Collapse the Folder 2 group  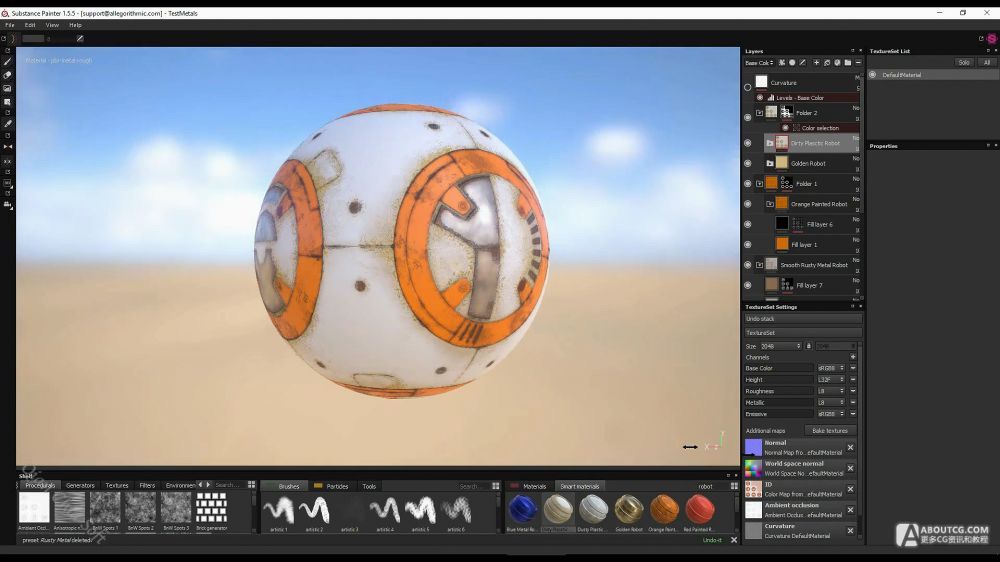760,113
